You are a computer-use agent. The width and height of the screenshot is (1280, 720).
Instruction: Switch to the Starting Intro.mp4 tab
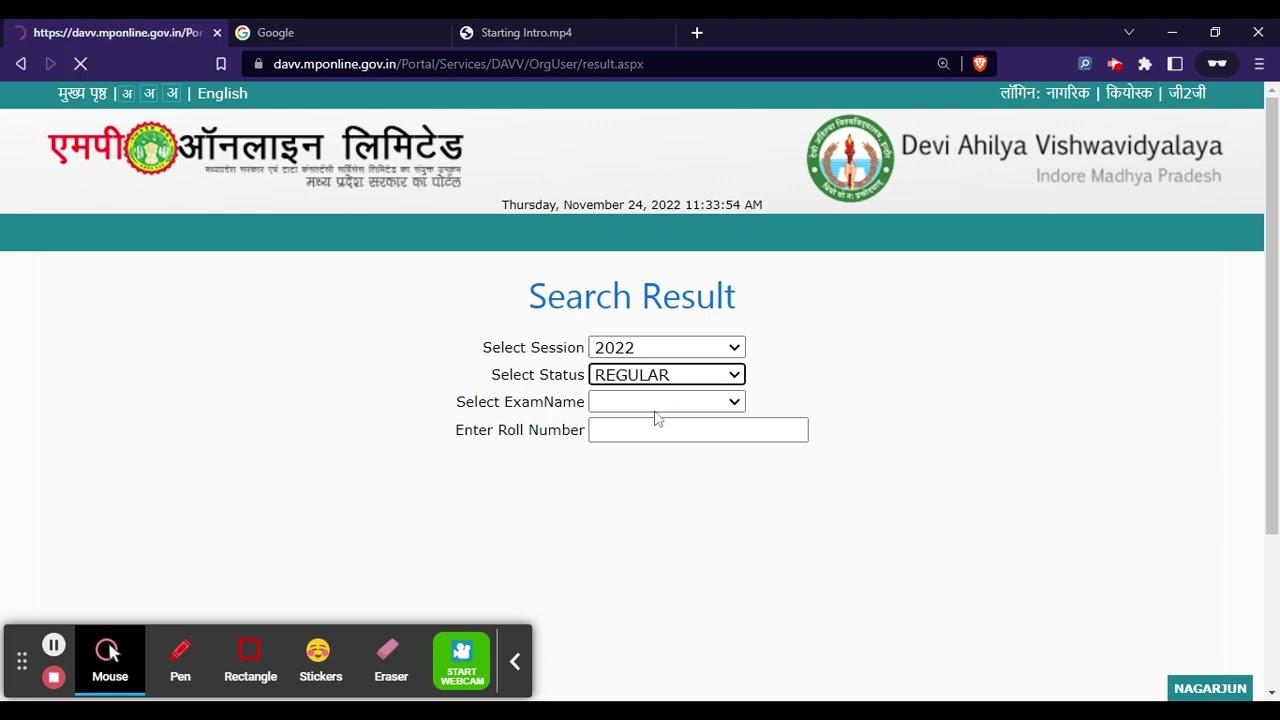tap(565, 32)
